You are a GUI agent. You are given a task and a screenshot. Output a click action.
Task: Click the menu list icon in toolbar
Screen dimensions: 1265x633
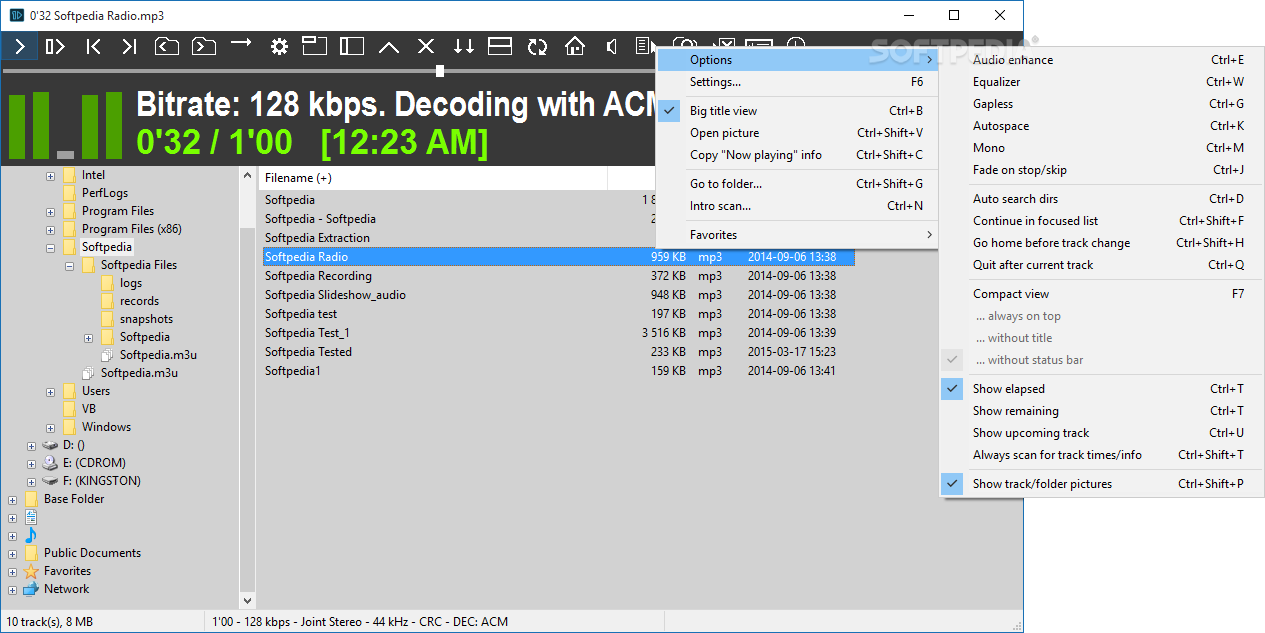pos(645,46)
